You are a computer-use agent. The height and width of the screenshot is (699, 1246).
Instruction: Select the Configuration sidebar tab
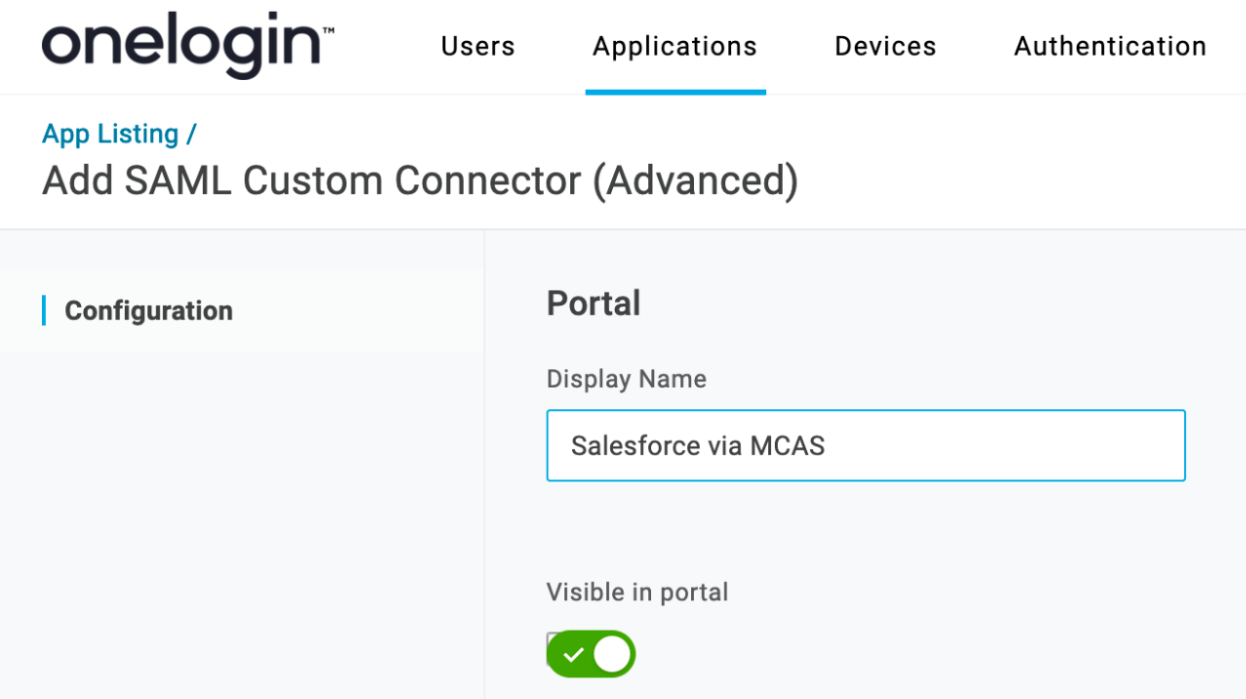tap(148, 311)
